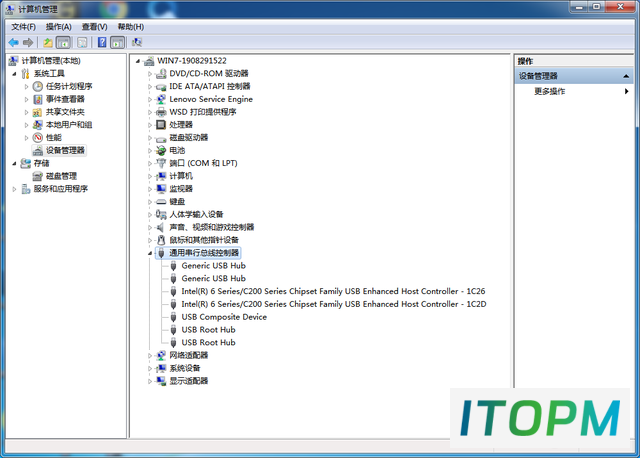Click the 人体学输入设备 icon
The image size is (640, 458).
pyautogui.click(x=161, y=214)
